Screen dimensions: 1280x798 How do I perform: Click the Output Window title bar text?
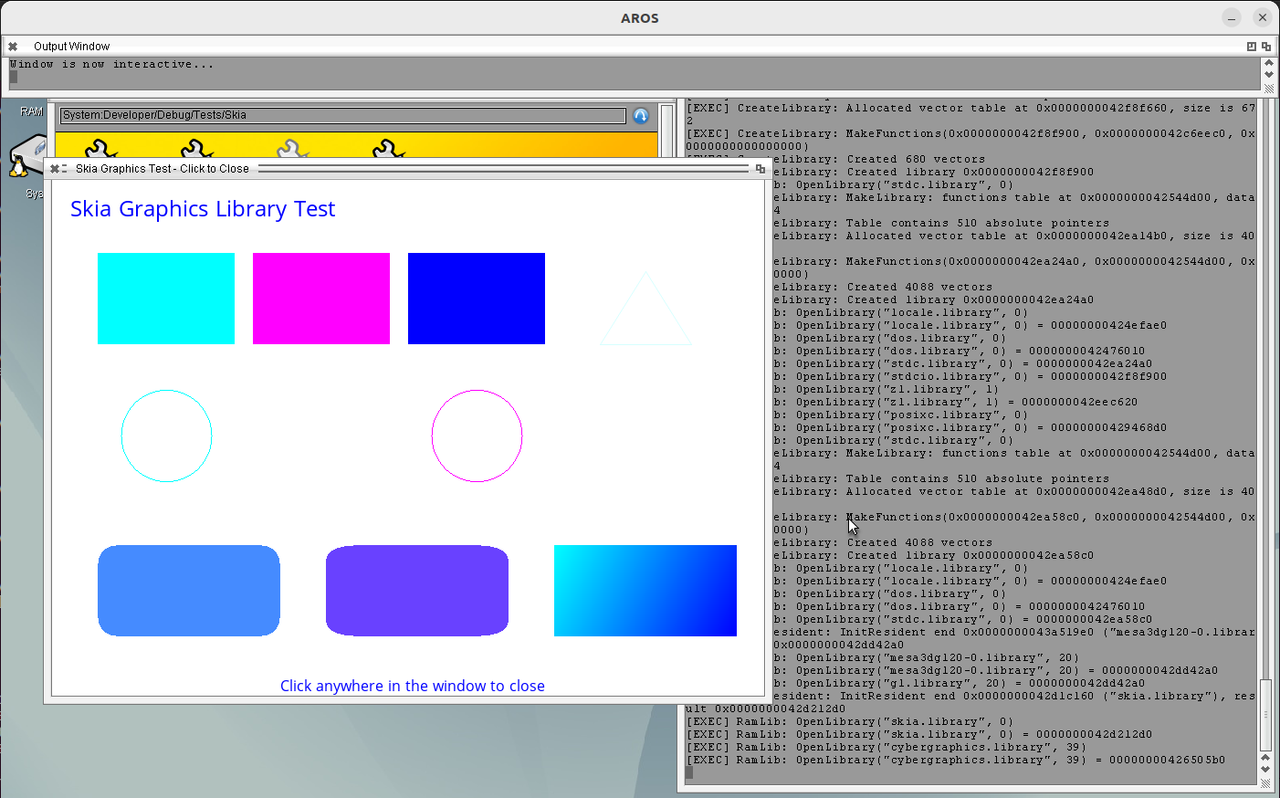(x=72, y=46)
